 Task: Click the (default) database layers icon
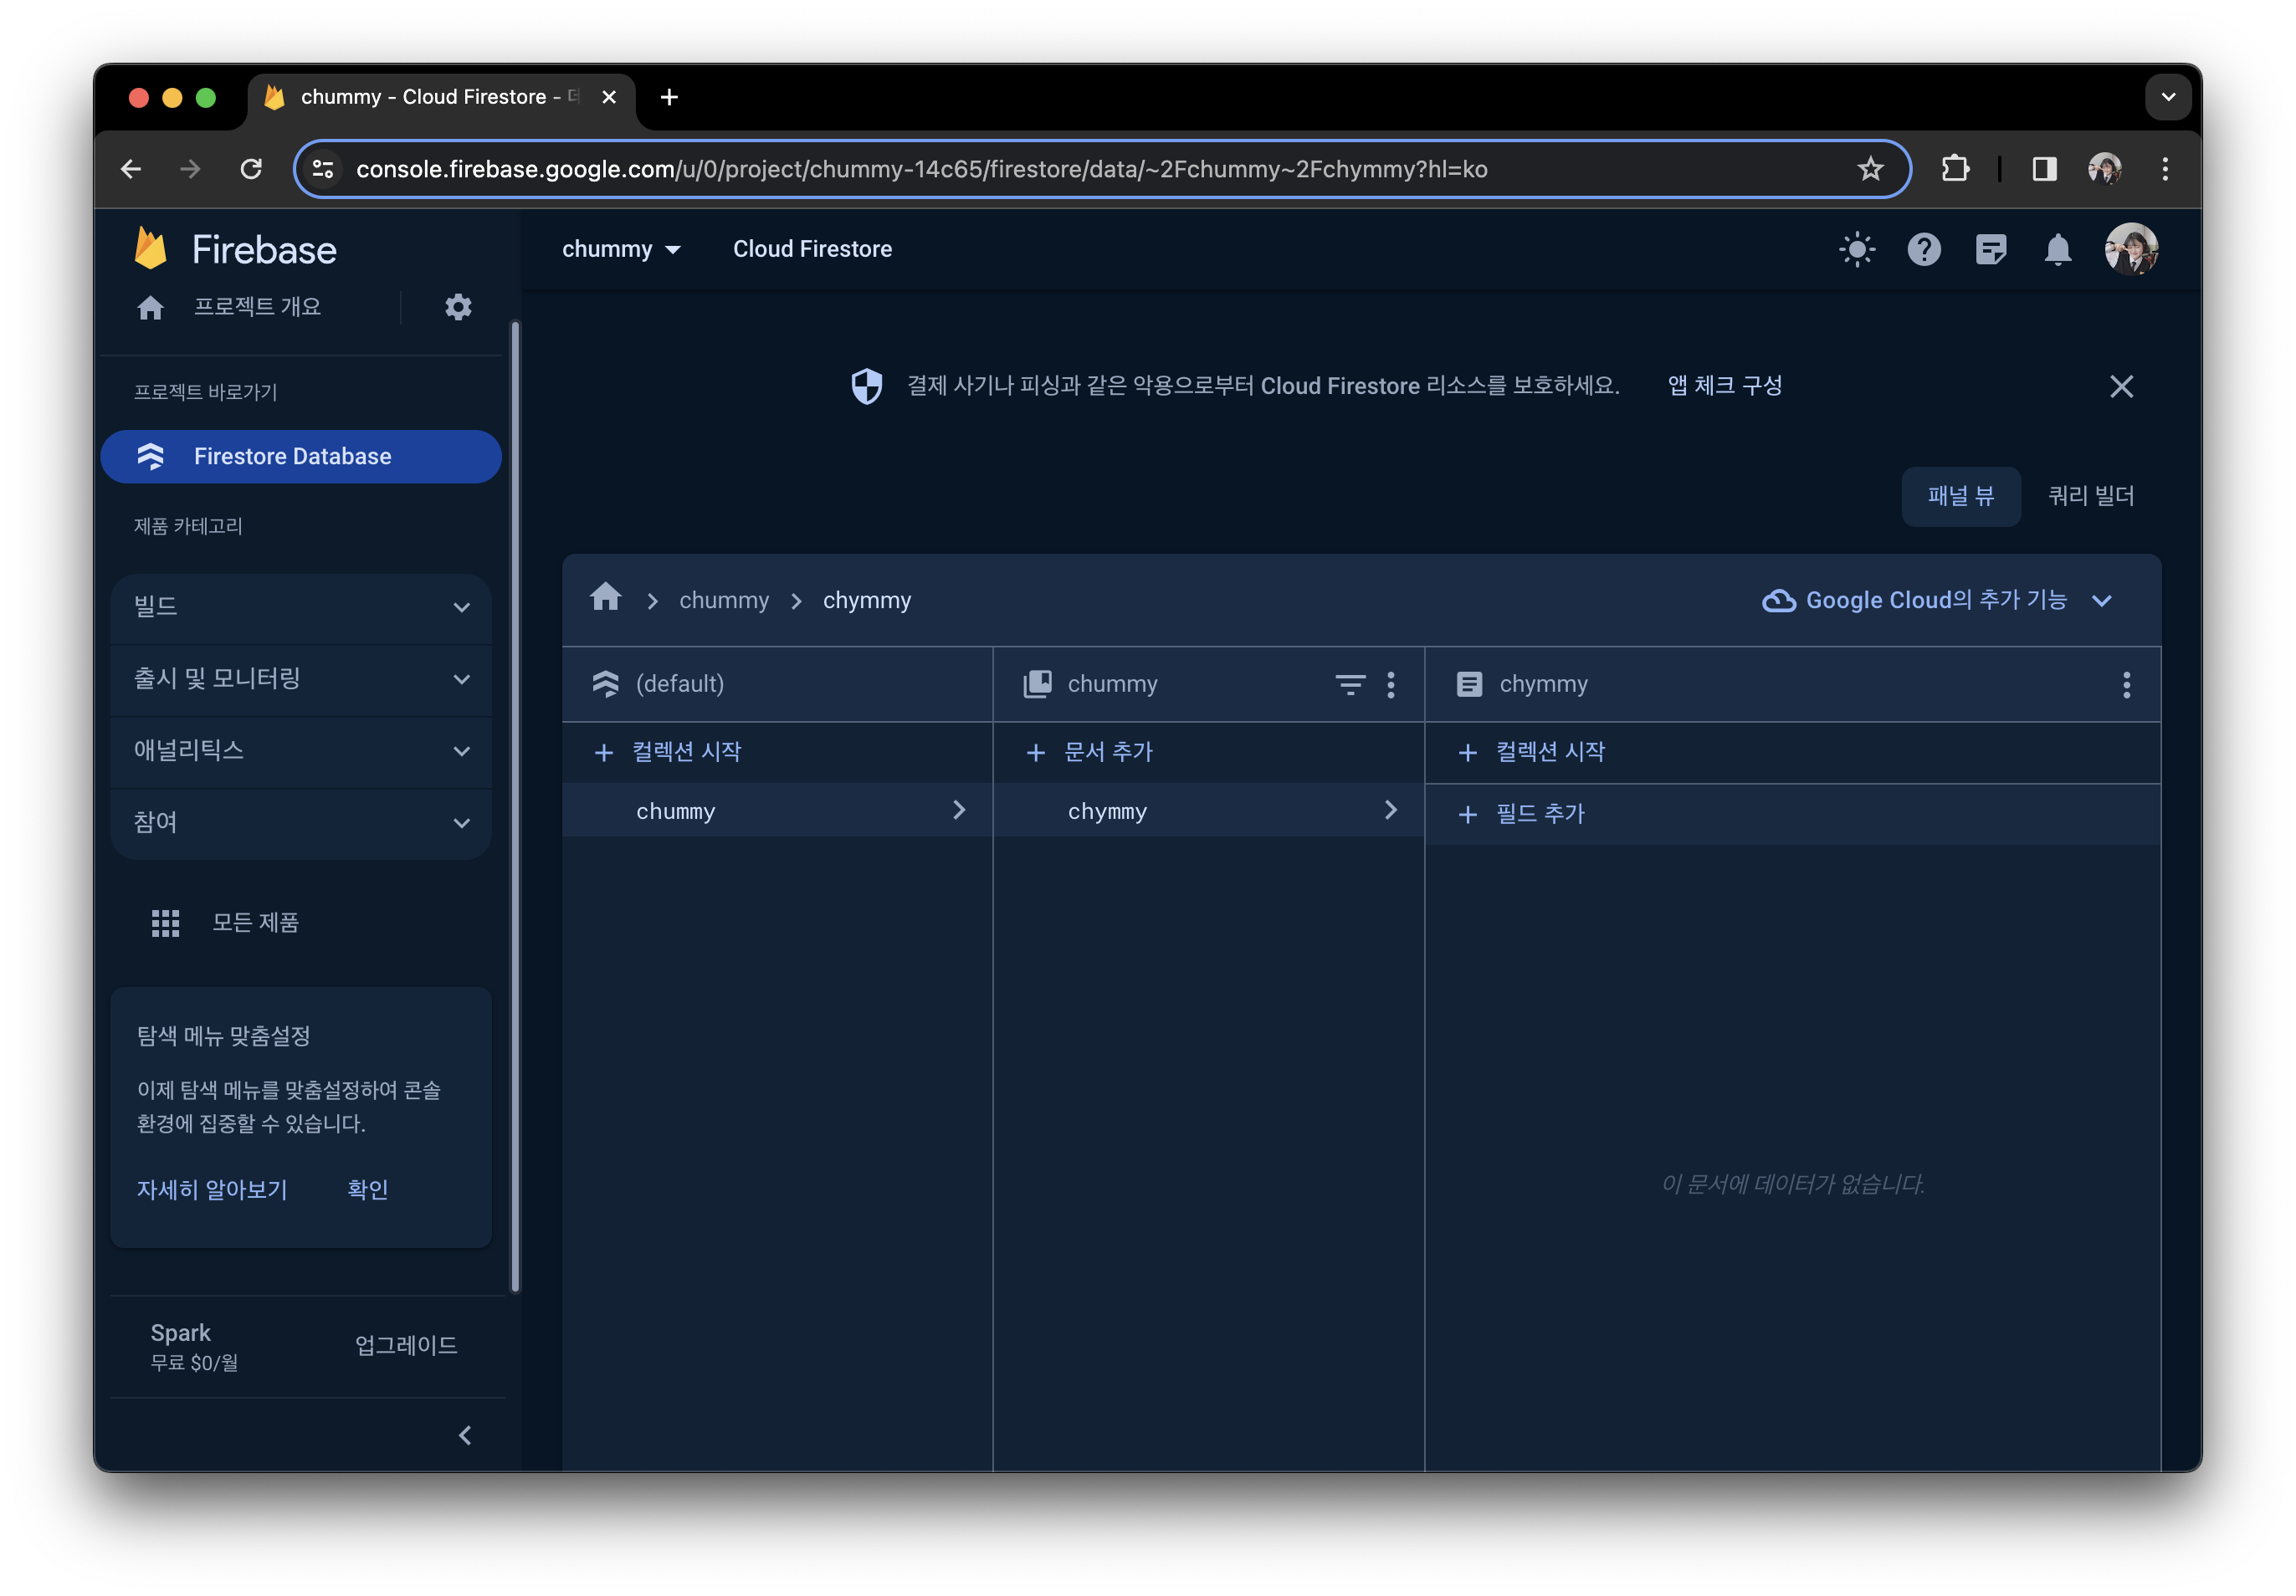tap(605, 684)
